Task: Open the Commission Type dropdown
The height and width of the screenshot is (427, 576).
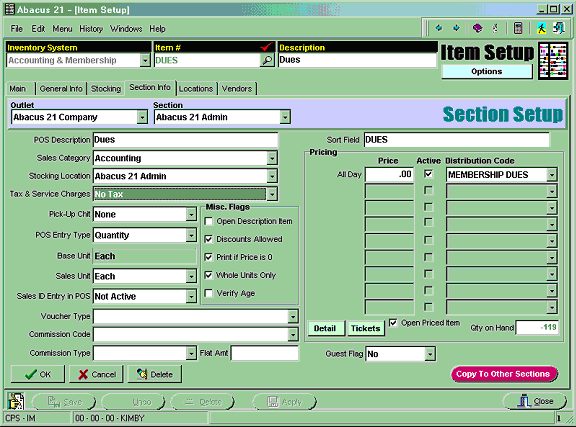Action: 191,354
